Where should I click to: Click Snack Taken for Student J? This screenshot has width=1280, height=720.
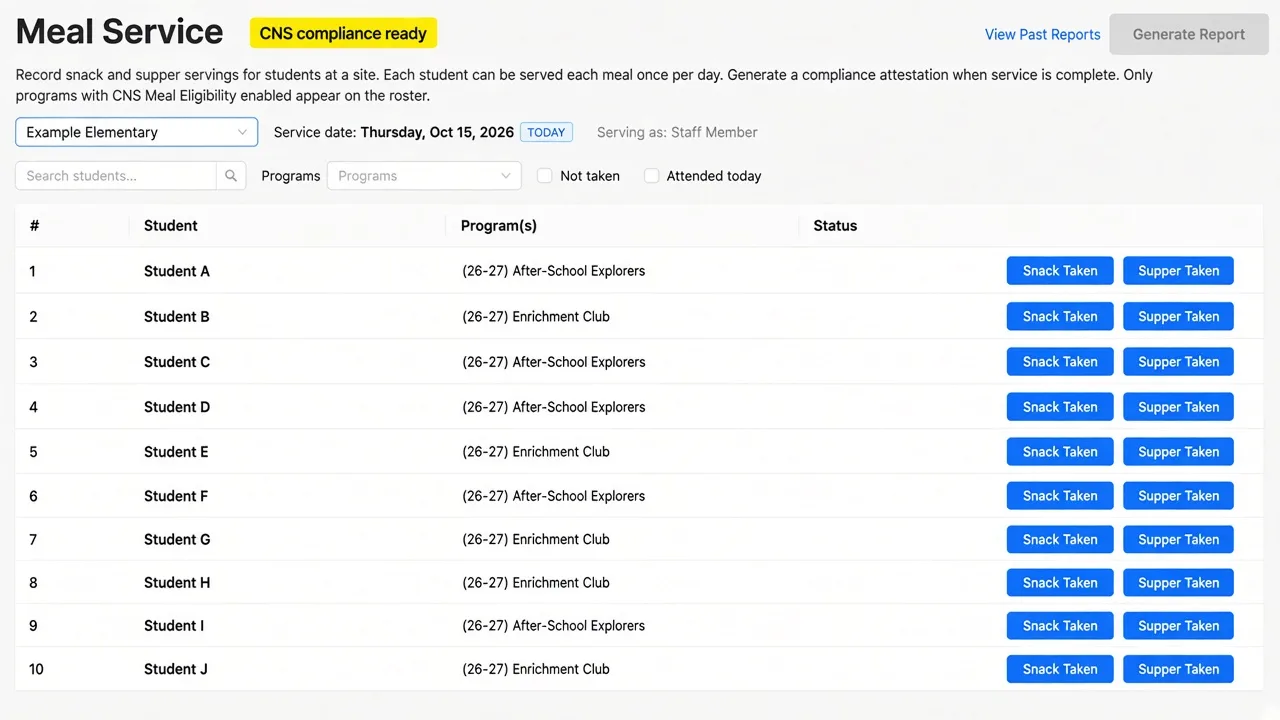[1060, 669]
